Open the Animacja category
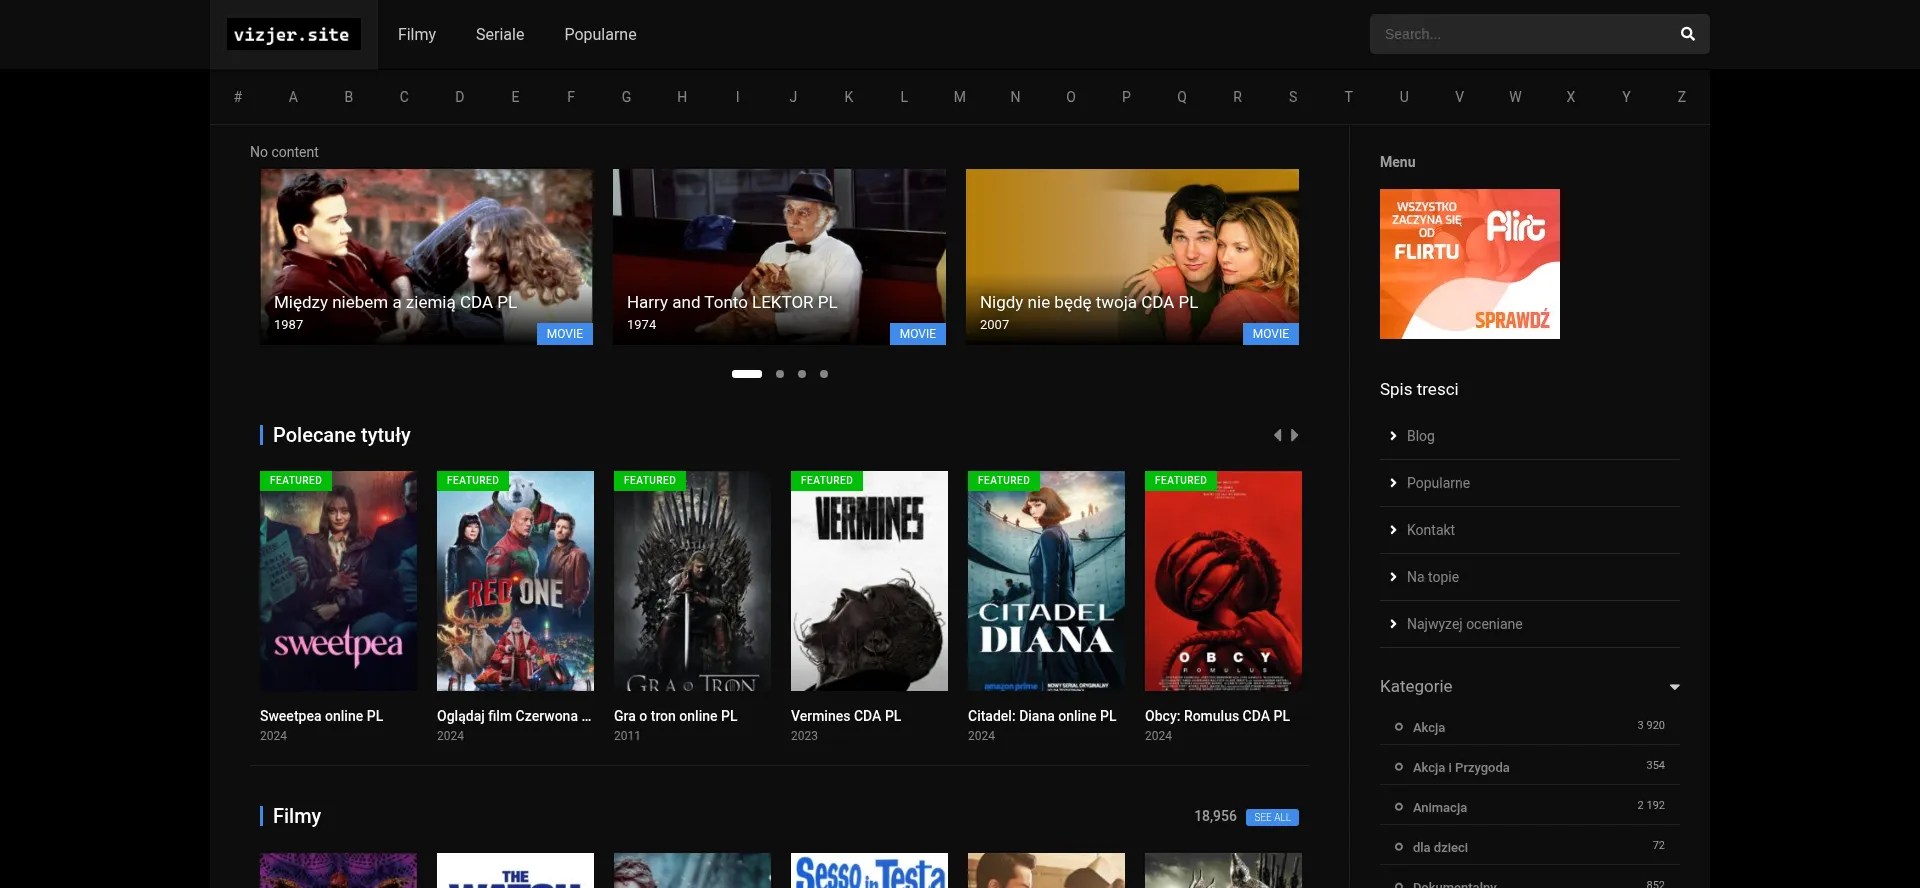Screen dimensions: 1920x888 [1440, 807]
